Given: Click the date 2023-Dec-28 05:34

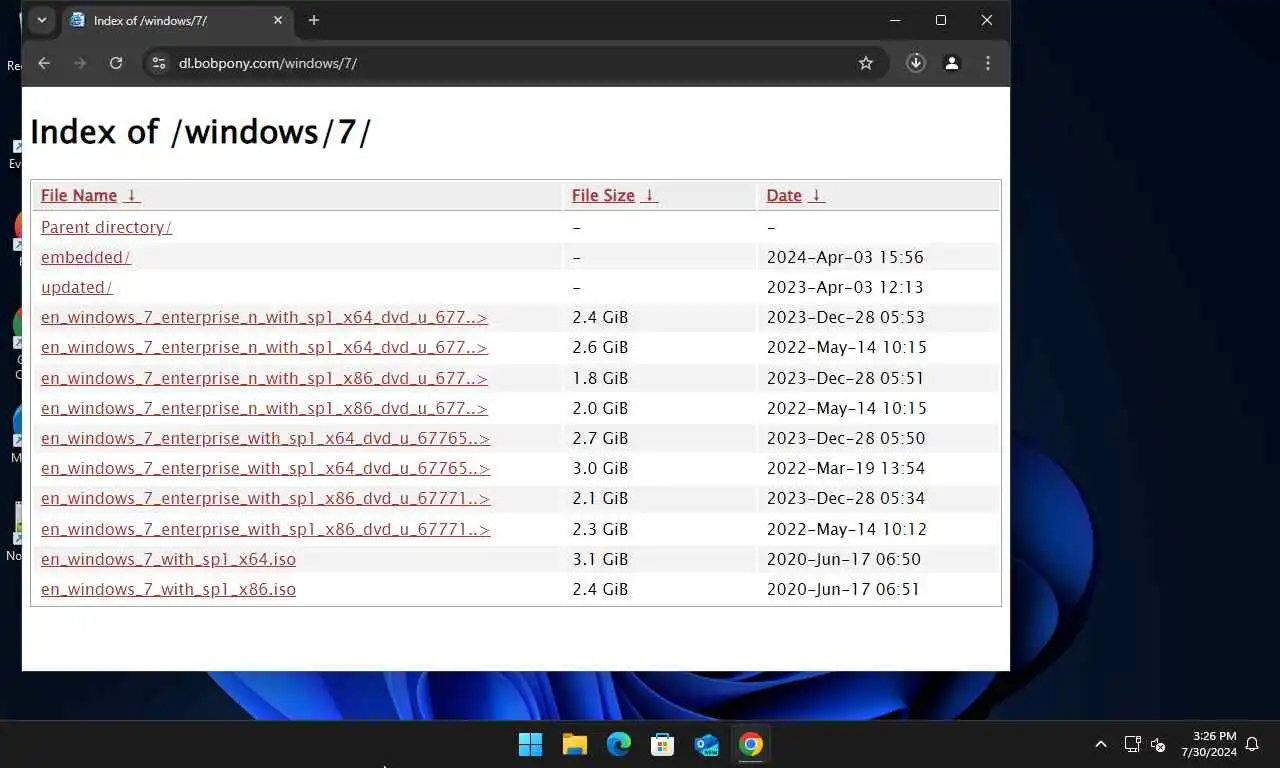Looking at the screenshot, I should [x=846, y=498].
